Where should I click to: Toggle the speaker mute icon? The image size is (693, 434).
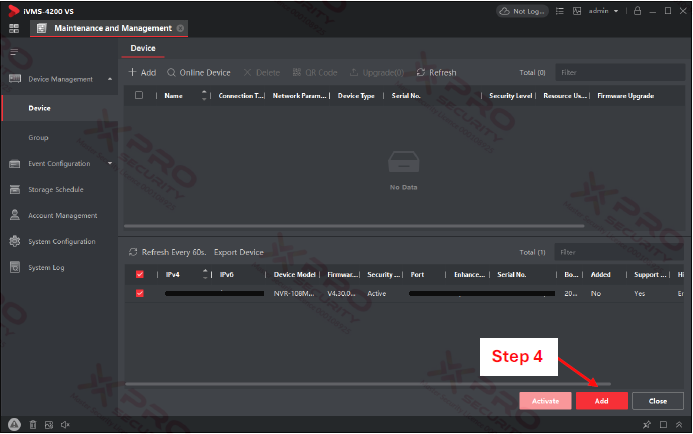click(65, 425)
